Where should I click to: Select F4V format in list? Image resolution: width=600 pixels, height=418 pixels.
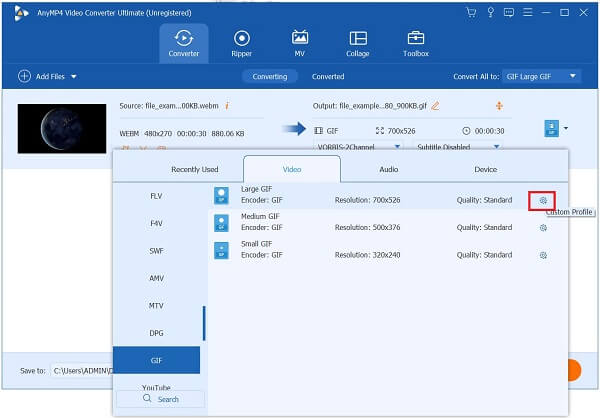(x=156, y=223)
